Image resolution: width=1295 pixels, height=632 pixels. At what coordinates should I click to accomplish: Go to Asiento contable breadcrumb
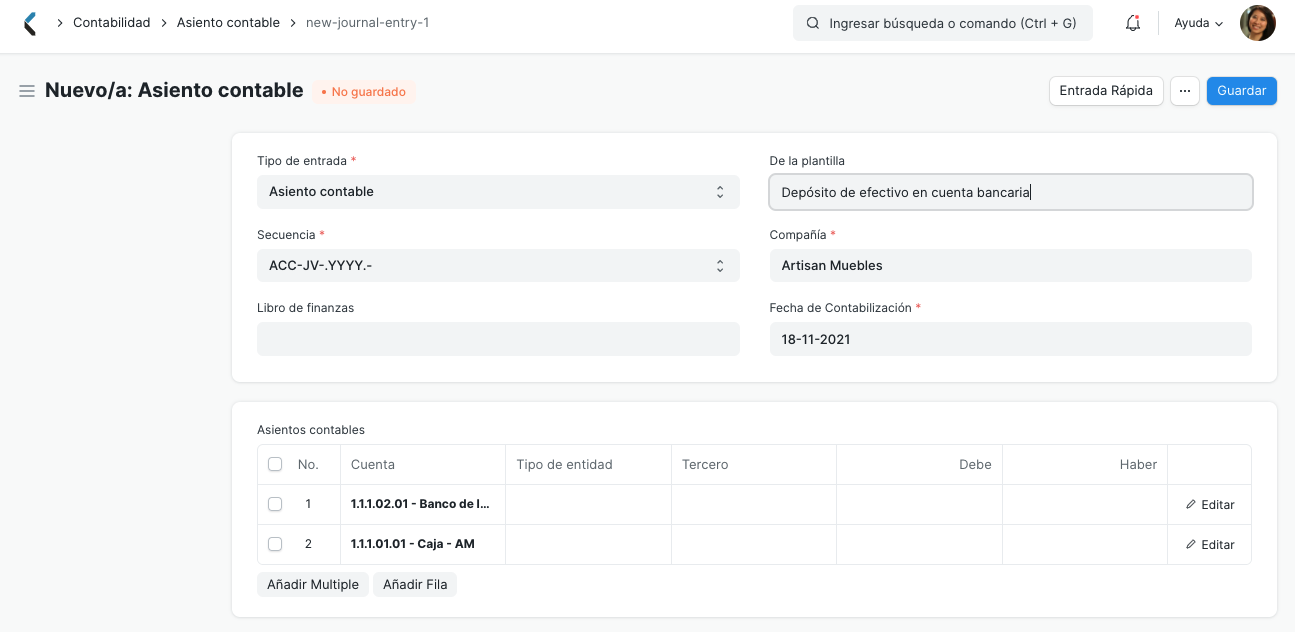228,22
